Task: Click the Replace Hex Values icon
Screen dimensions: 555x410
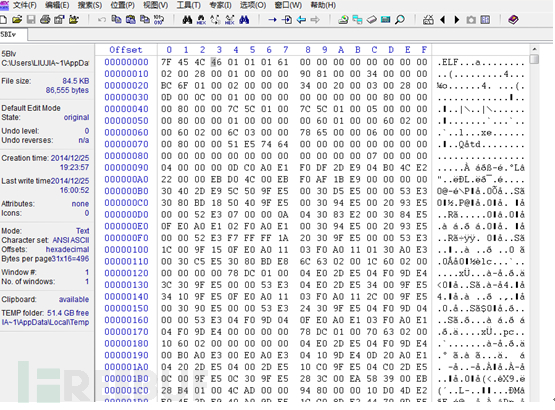Action: click(230, 19)
